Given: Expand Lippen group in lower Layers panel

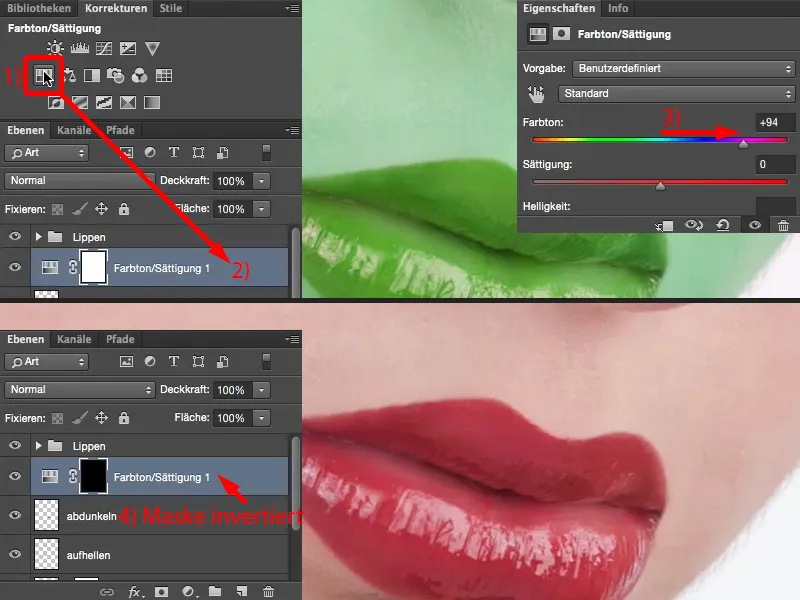Looking at the screenshot, I should [38, 446].
